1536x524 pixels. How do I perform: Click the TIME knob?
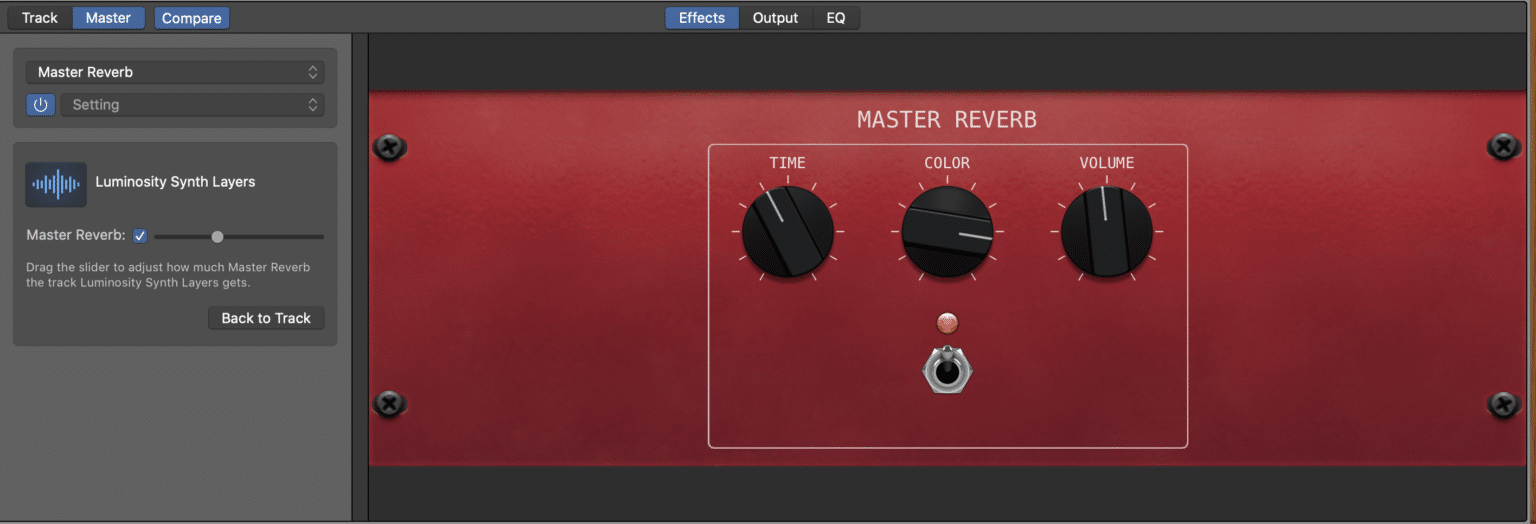(787, 231)
